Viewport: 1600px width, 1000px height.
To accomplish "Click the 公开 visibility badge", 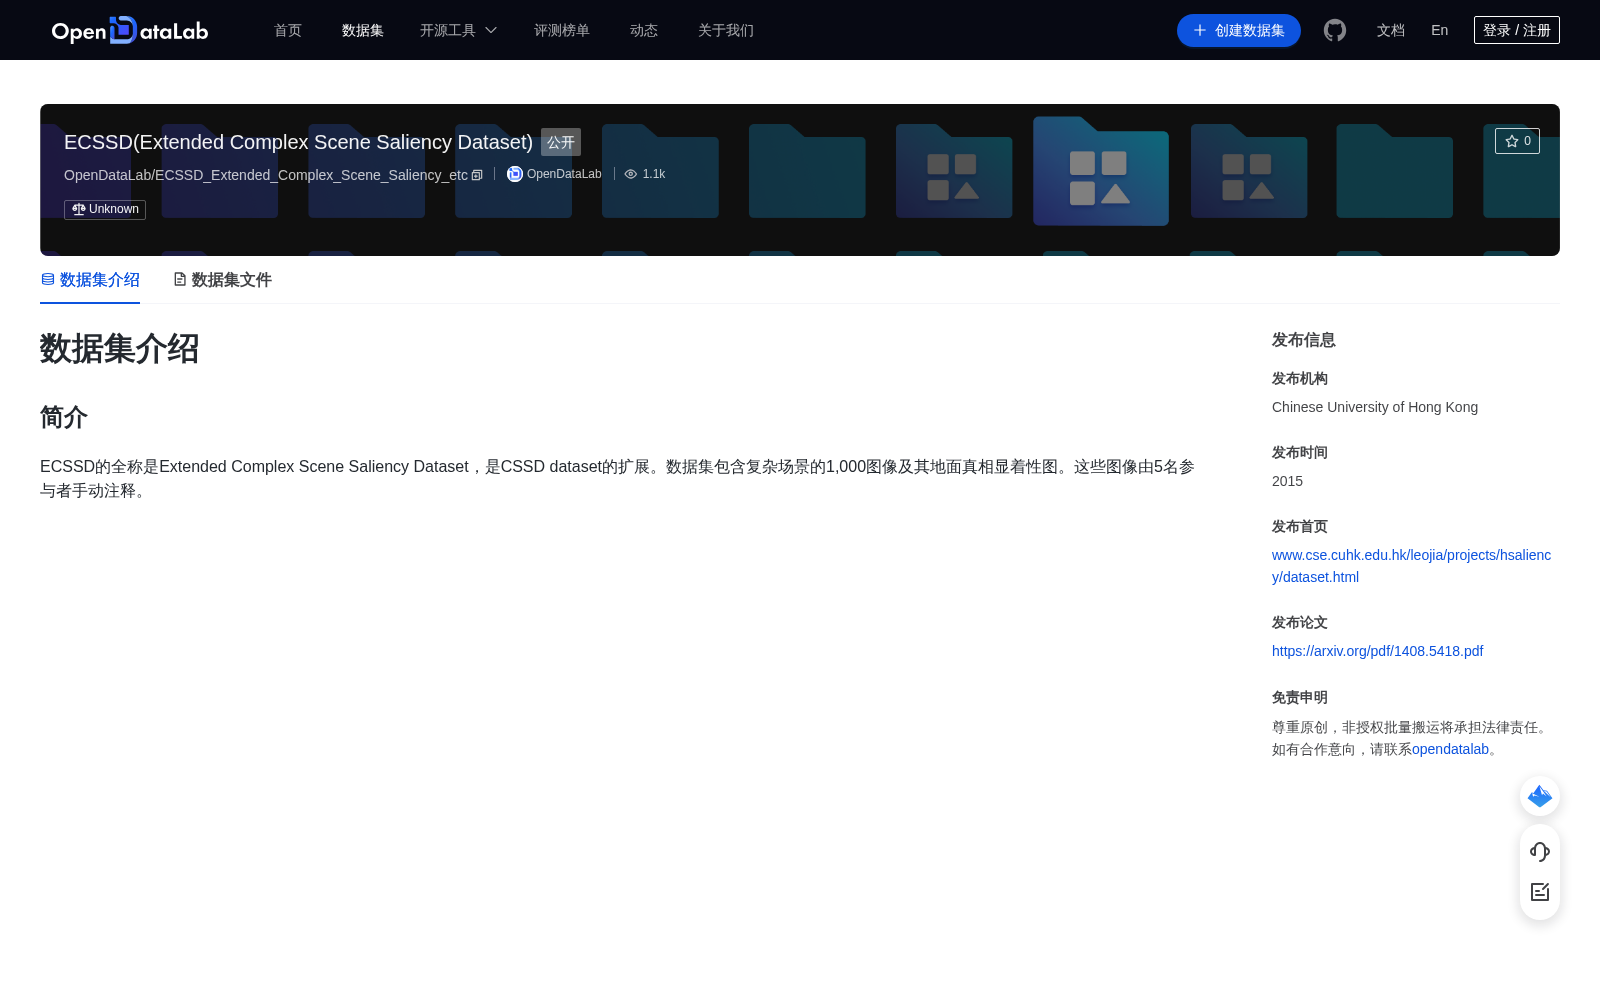I will [x=561, y=142].
